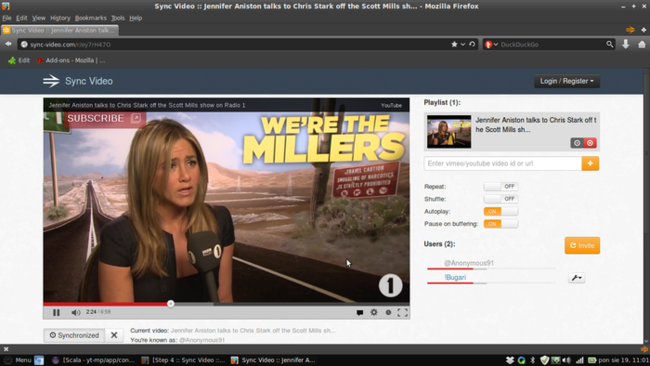Enable the Shuffle switch
Screen dimensions: 650x366
coord(501,199)
